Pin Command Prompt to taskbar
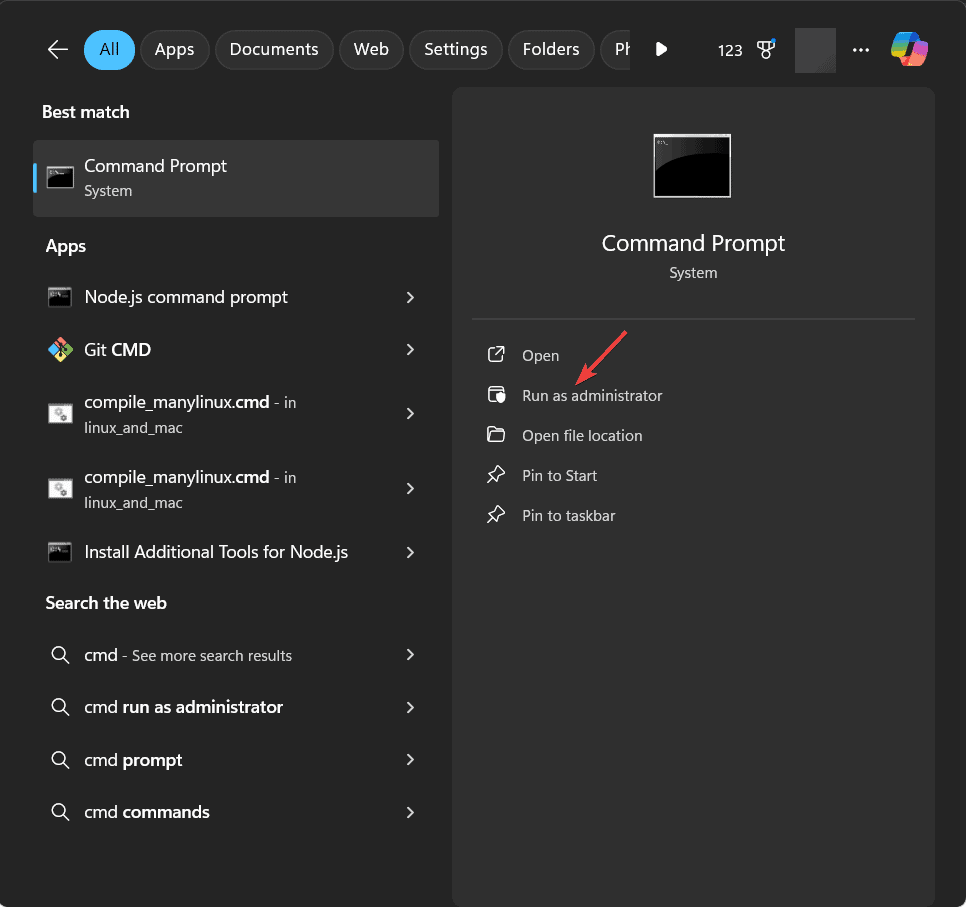This screenshot has width=966, height=907. [568, 516]
